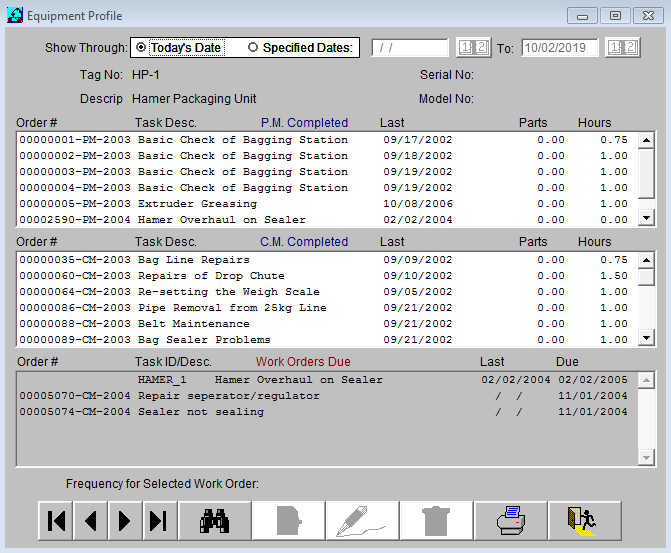Go to next record arrow
This screenshot has width=671, height=553.
[125, 521]
